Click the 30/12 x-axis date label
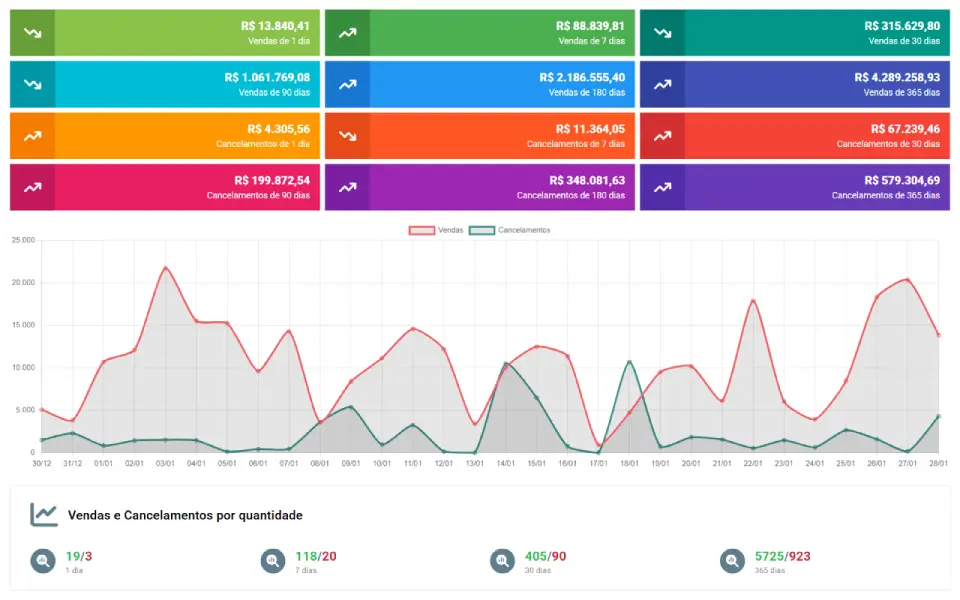 (42, 463)
